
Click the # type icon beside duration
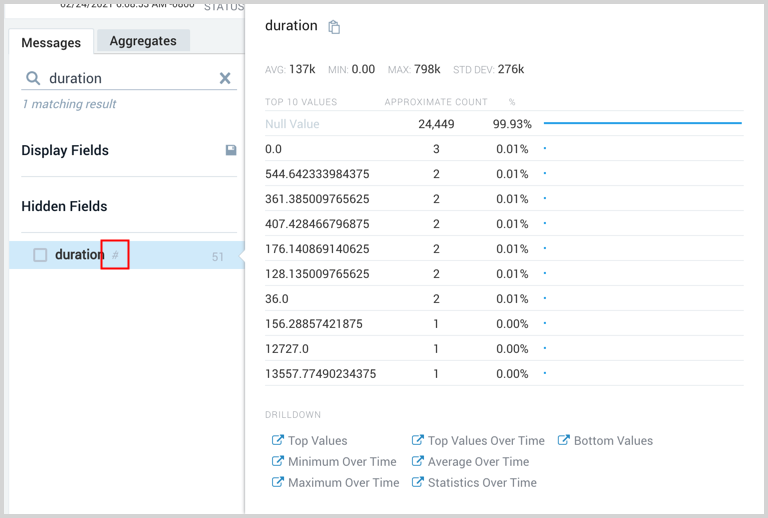pos(115,255)
